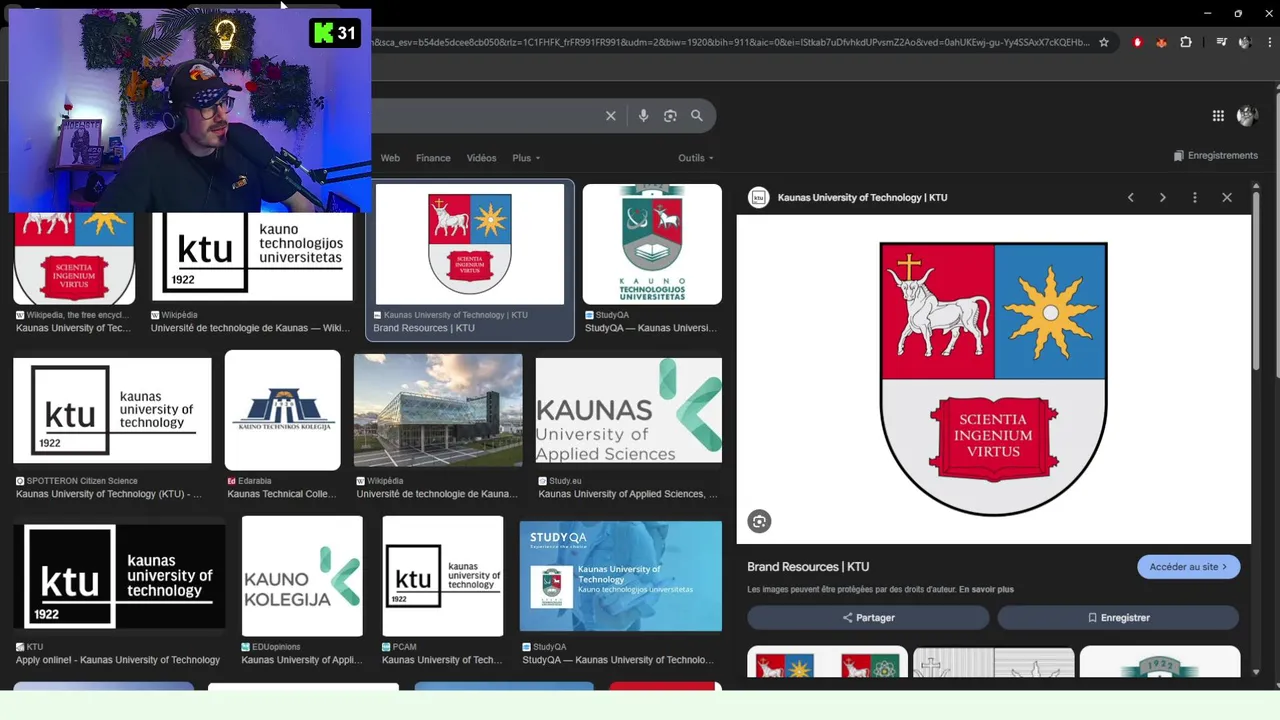Click caption Apply online! - Kaunas University of Technology

[118, 660]
